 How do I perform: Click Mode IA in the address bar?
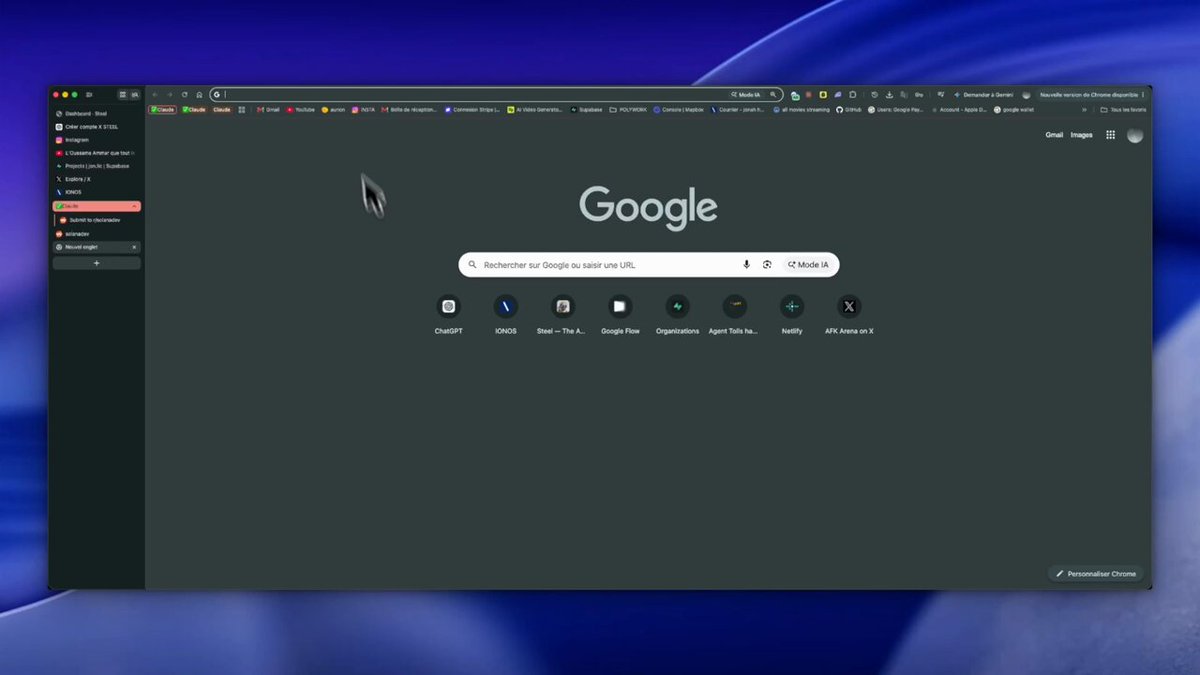pyautogui.click(x=745, y=94)
